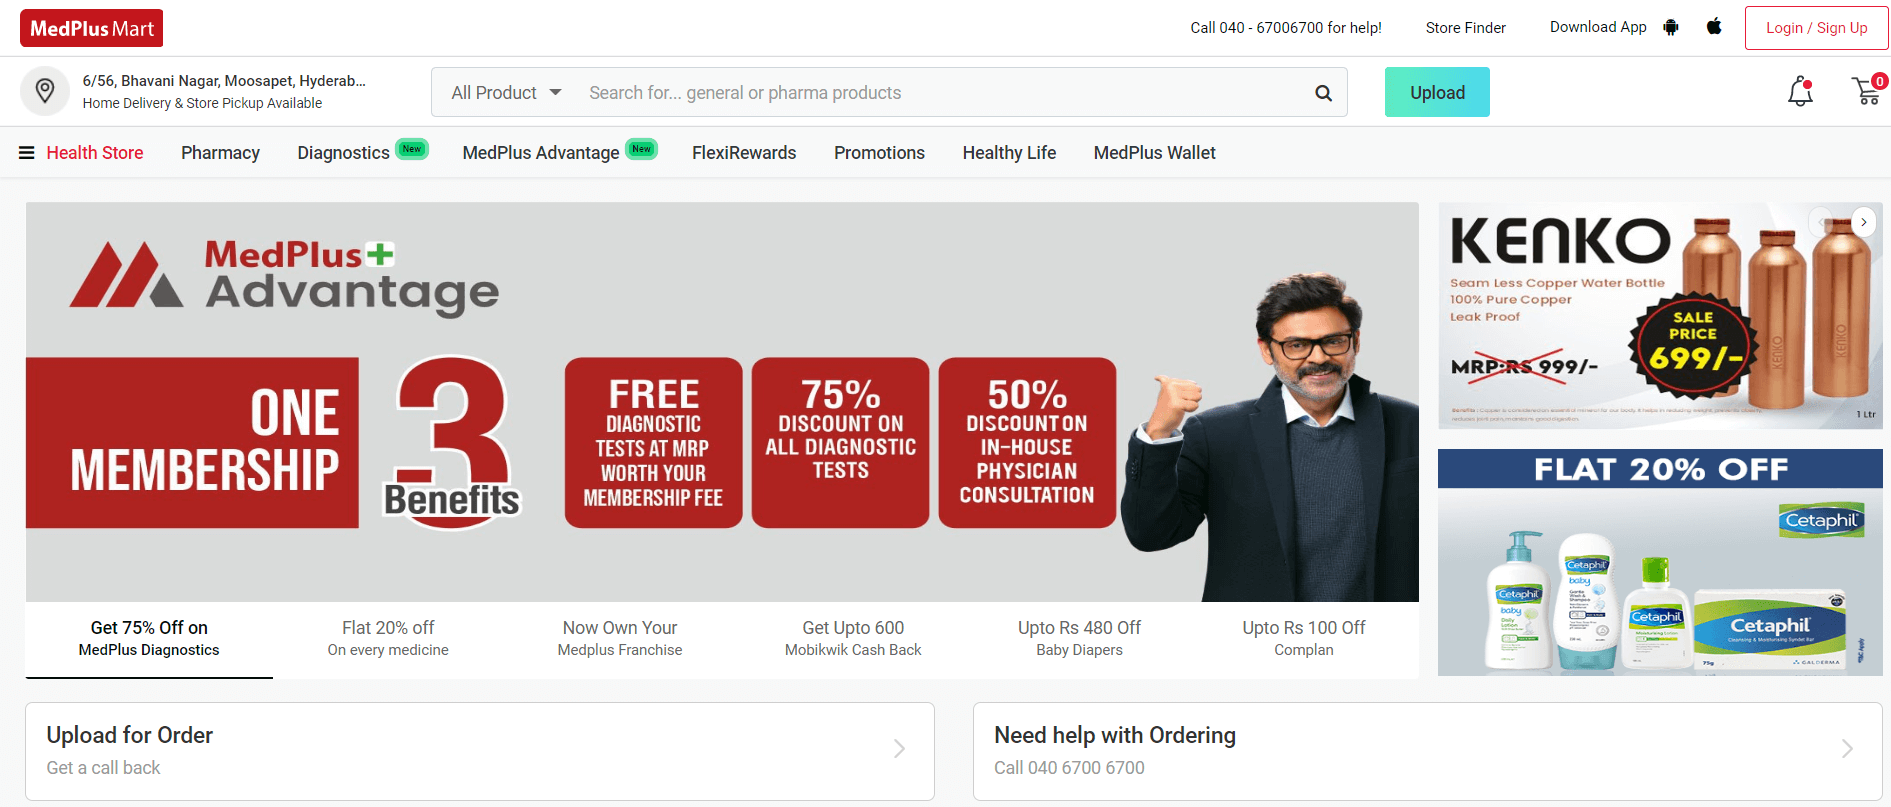Open the Upload for Order card
The image size is (1891, 807).
(x=480, y=751)
